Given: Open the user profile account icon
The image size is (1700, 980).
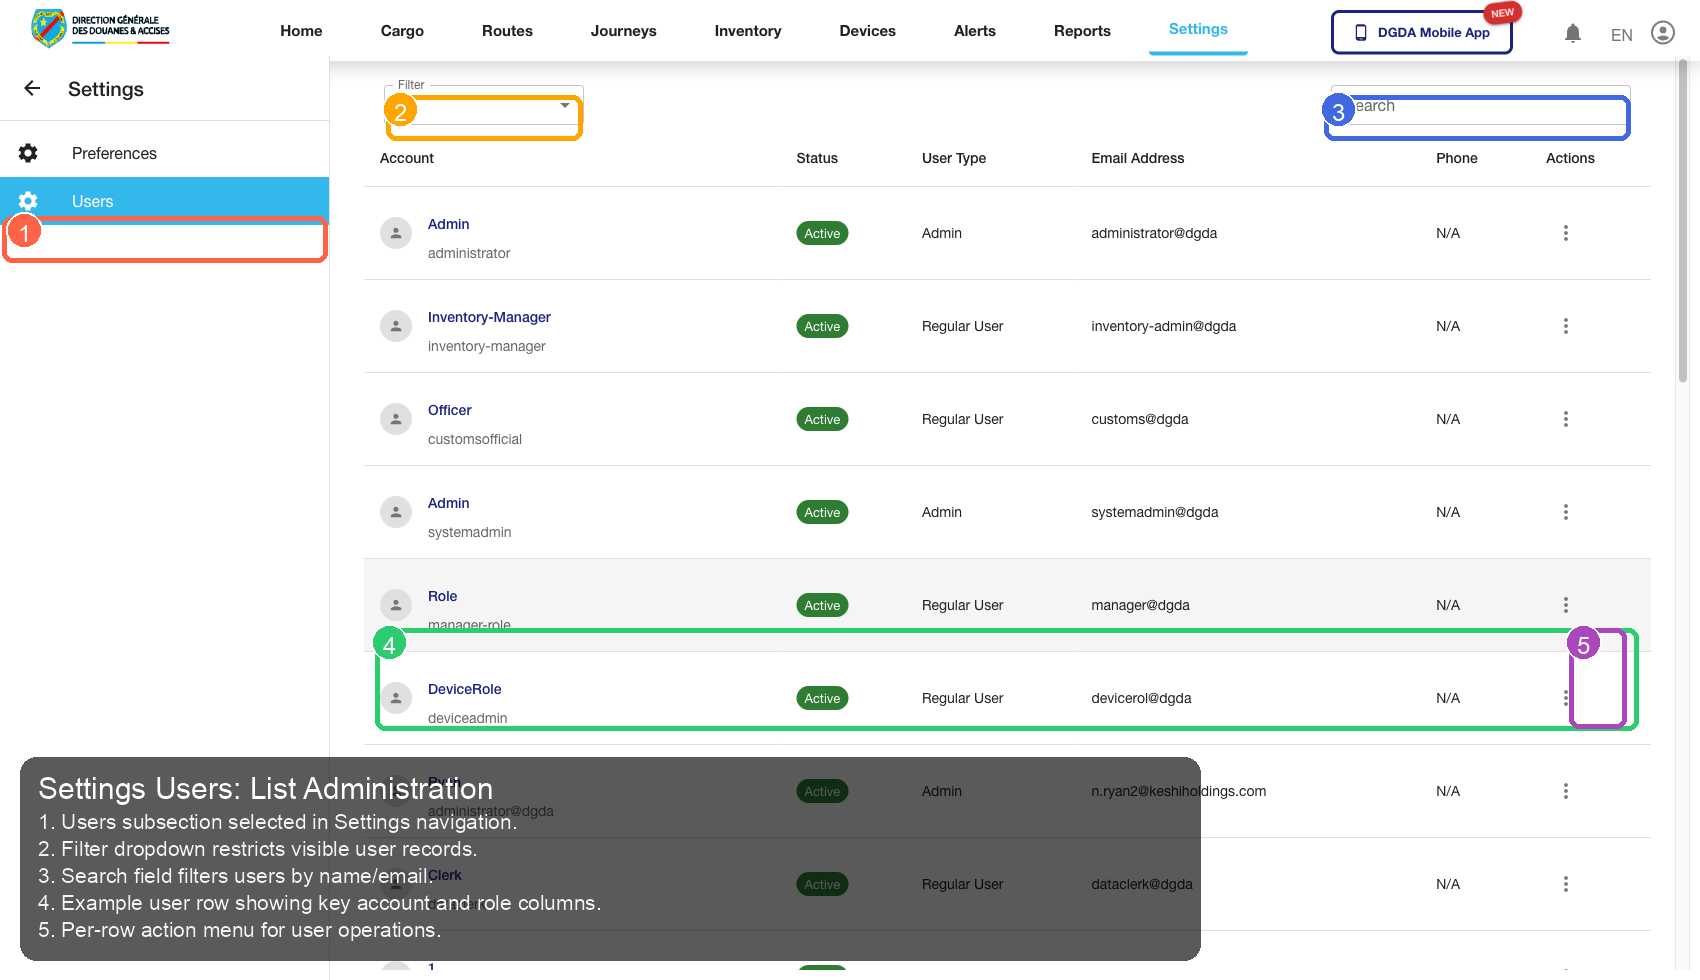Looking at the screenshot, I should tap(1662, 33).
